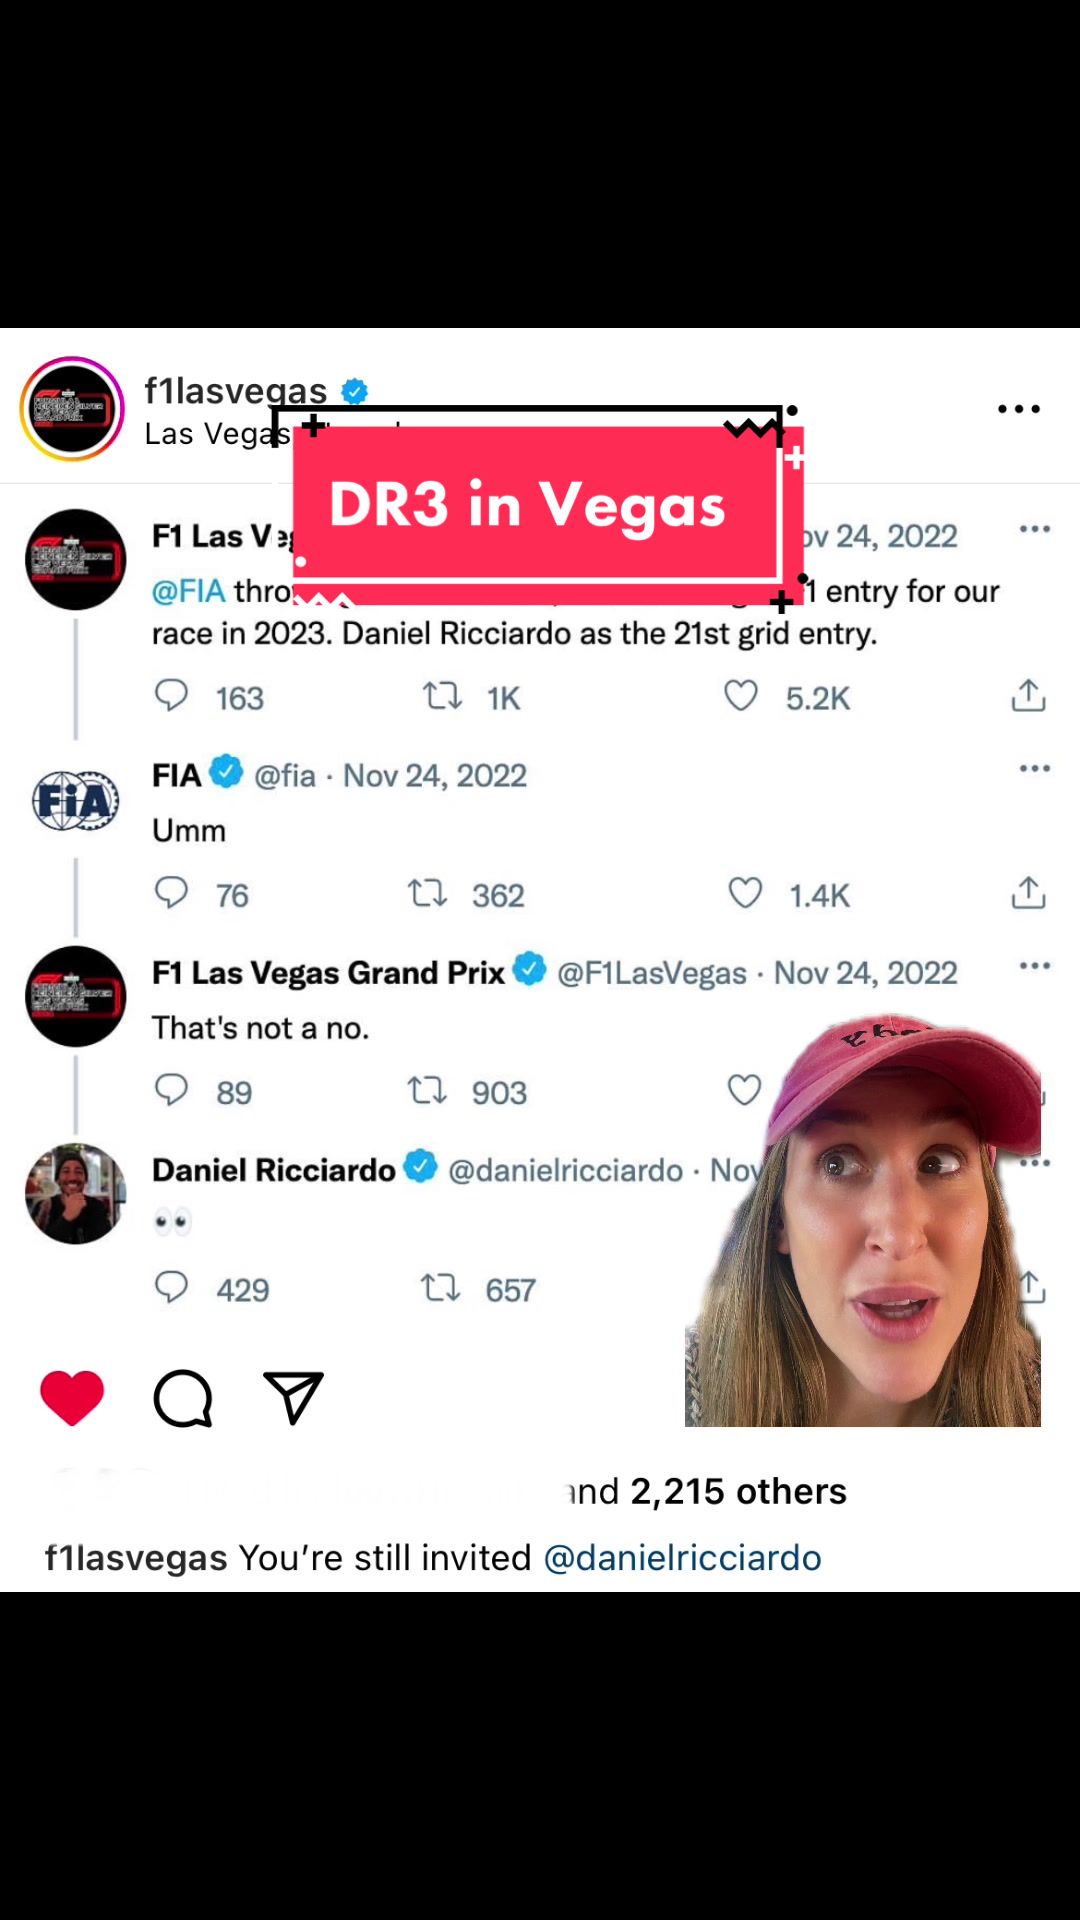Open the @danielricciardo mention in the caption
1080x1920 pixels.
click(682, 1557)
